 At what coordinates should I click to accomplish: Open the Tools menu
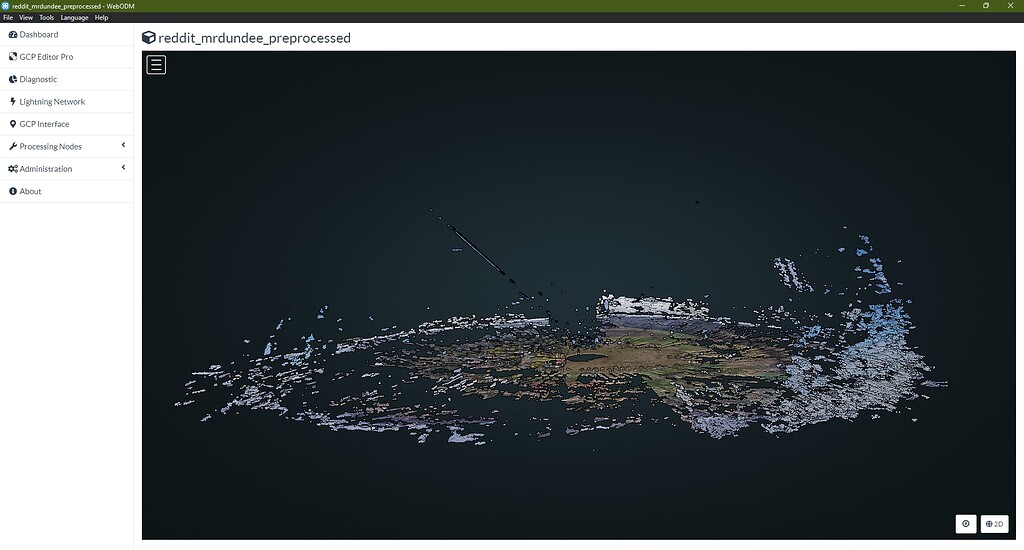(x=46, y=18)
